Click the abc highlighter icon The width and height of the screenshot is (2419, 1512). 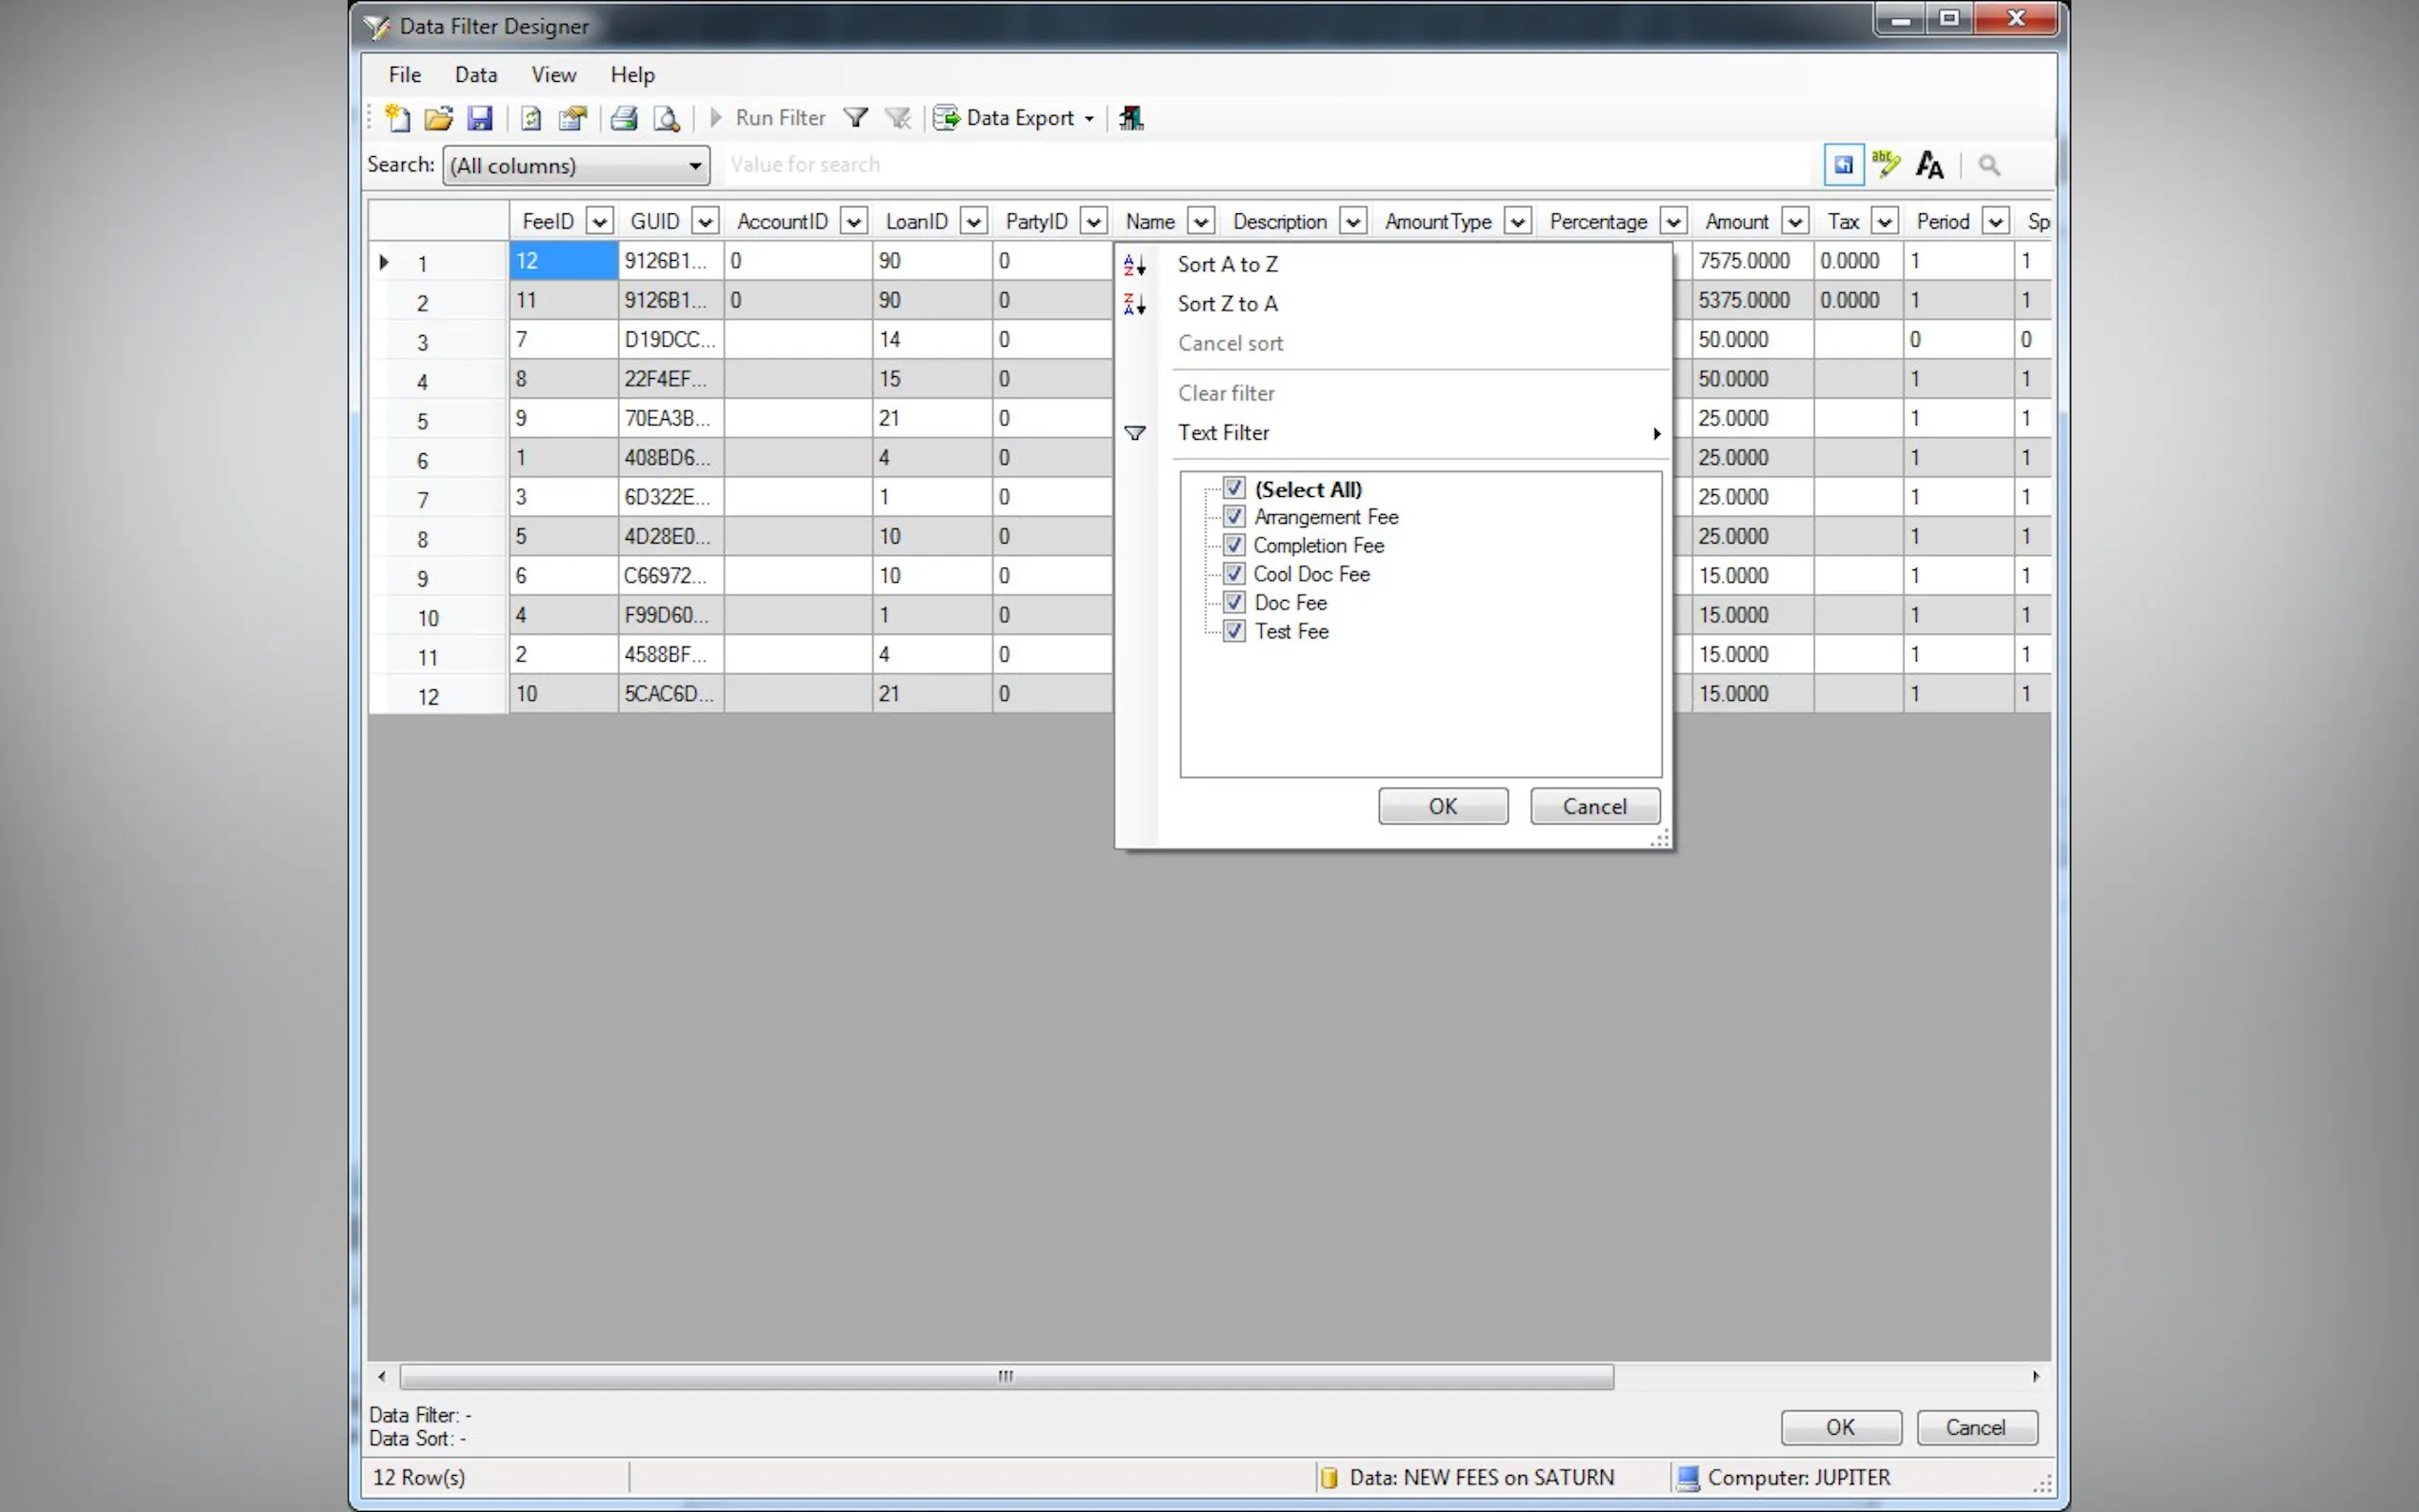point(1886,164)
